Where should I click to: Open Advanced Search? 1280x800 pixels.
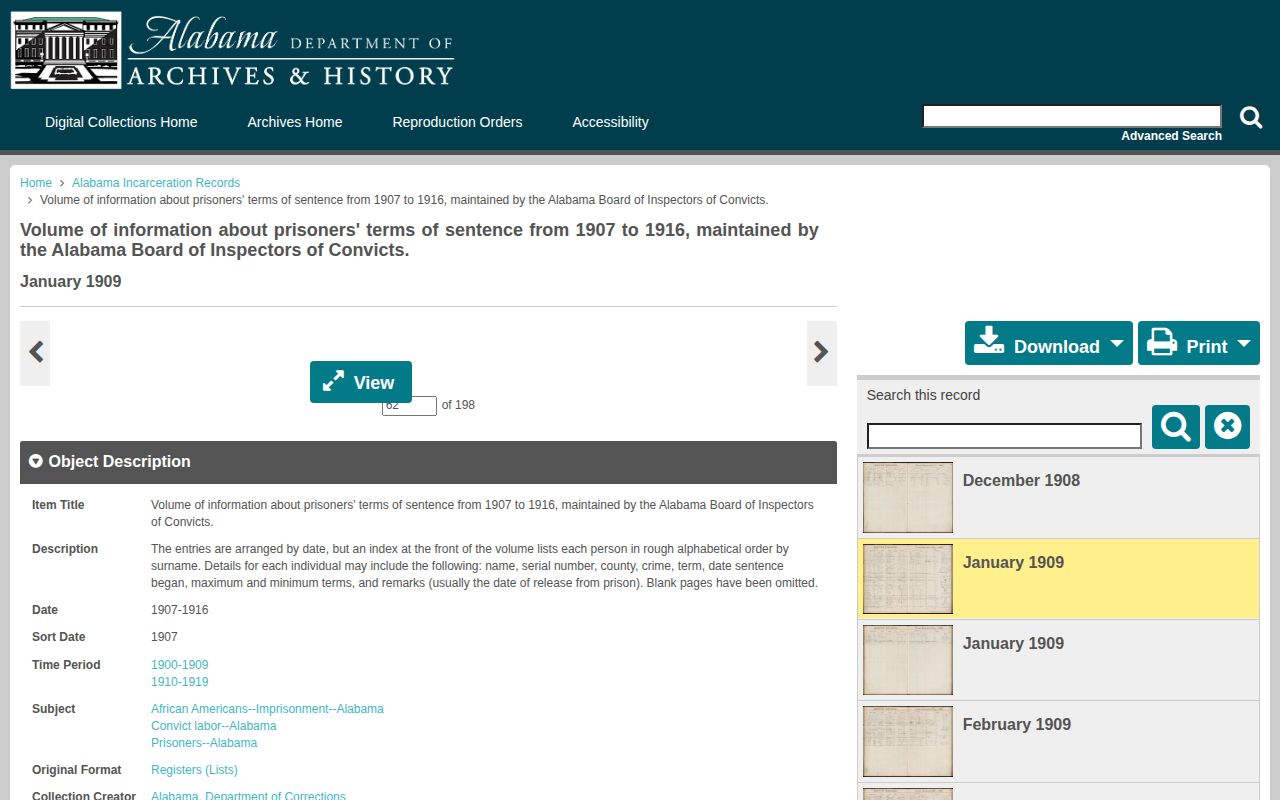(x=1171, y=136)
